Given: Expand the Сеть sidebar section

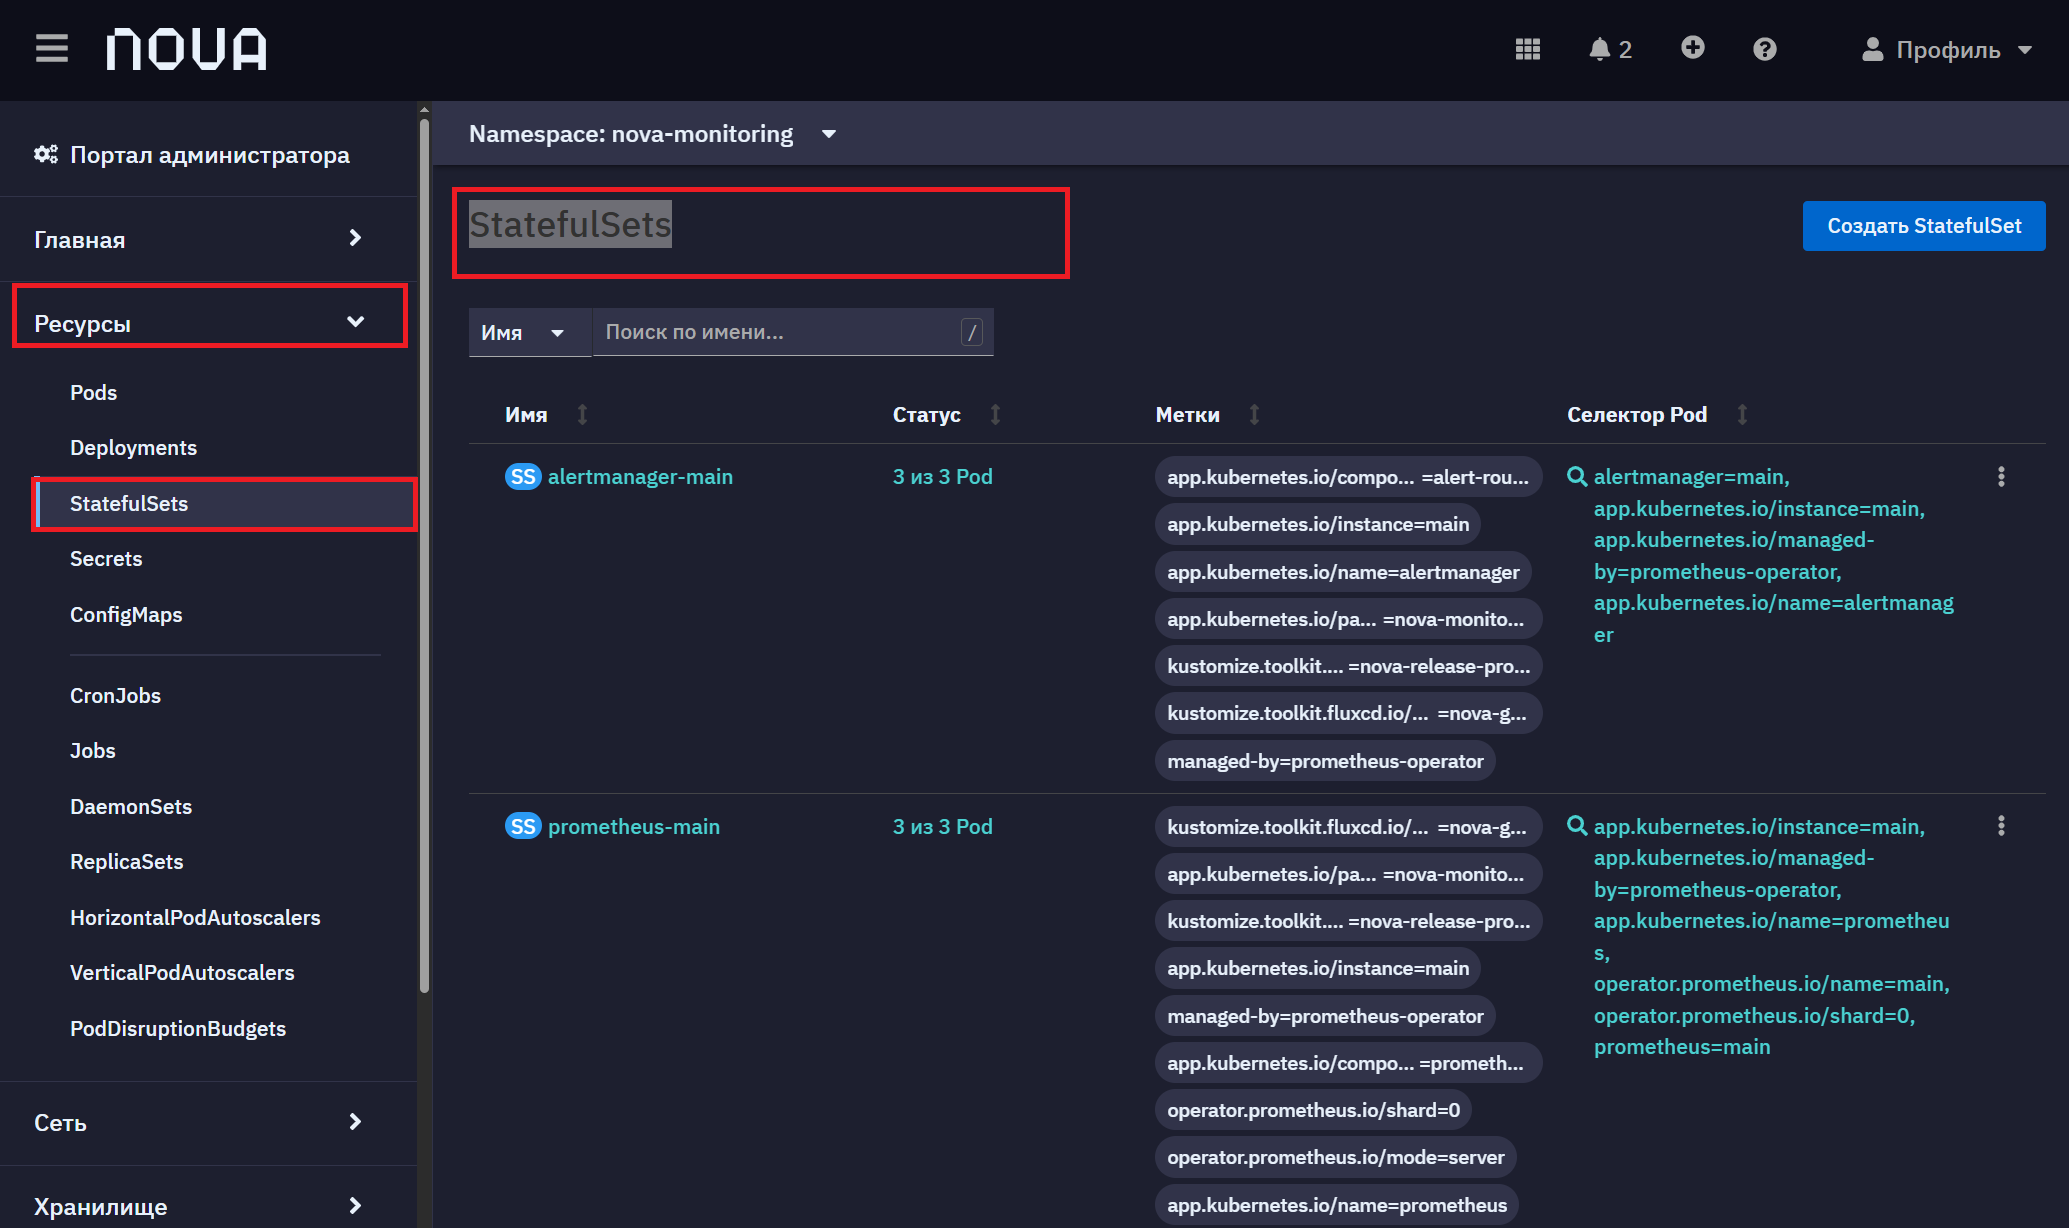Looking at the screenshot, I should click(208, 1123).
